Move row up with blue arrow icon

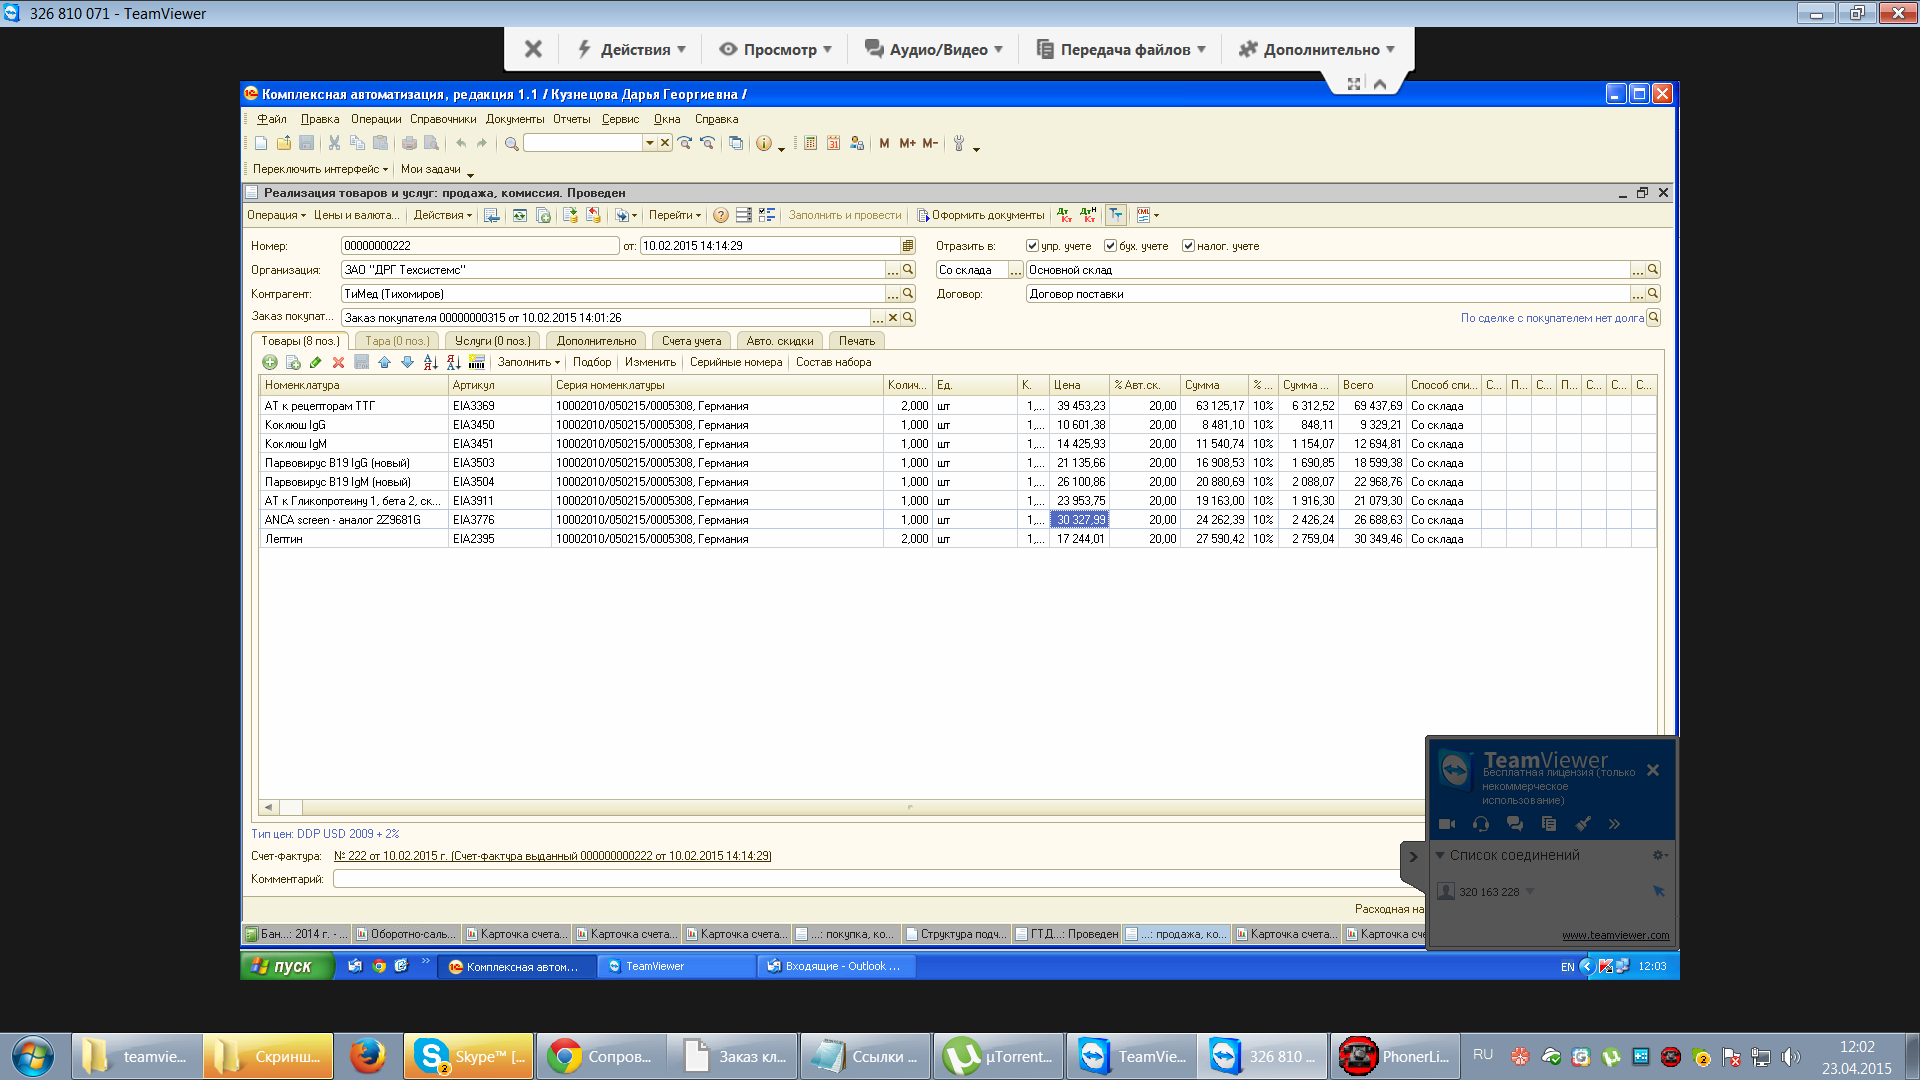pos(385,362)
